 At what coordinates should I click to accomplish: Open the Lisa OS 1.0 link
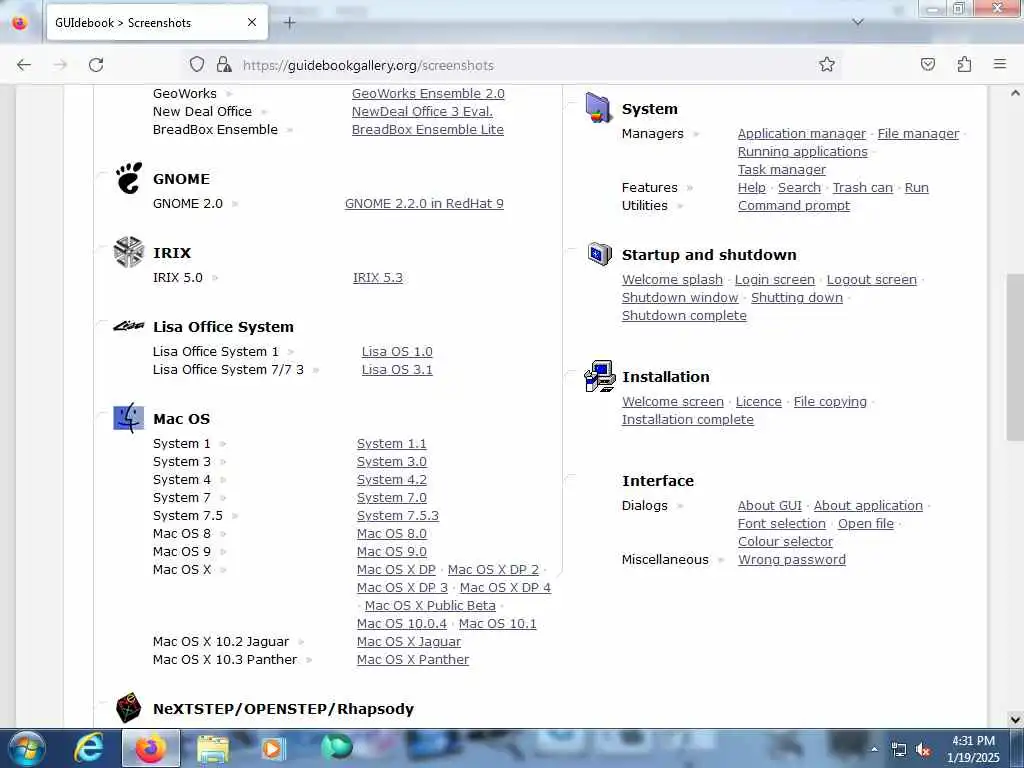point(397,351)
